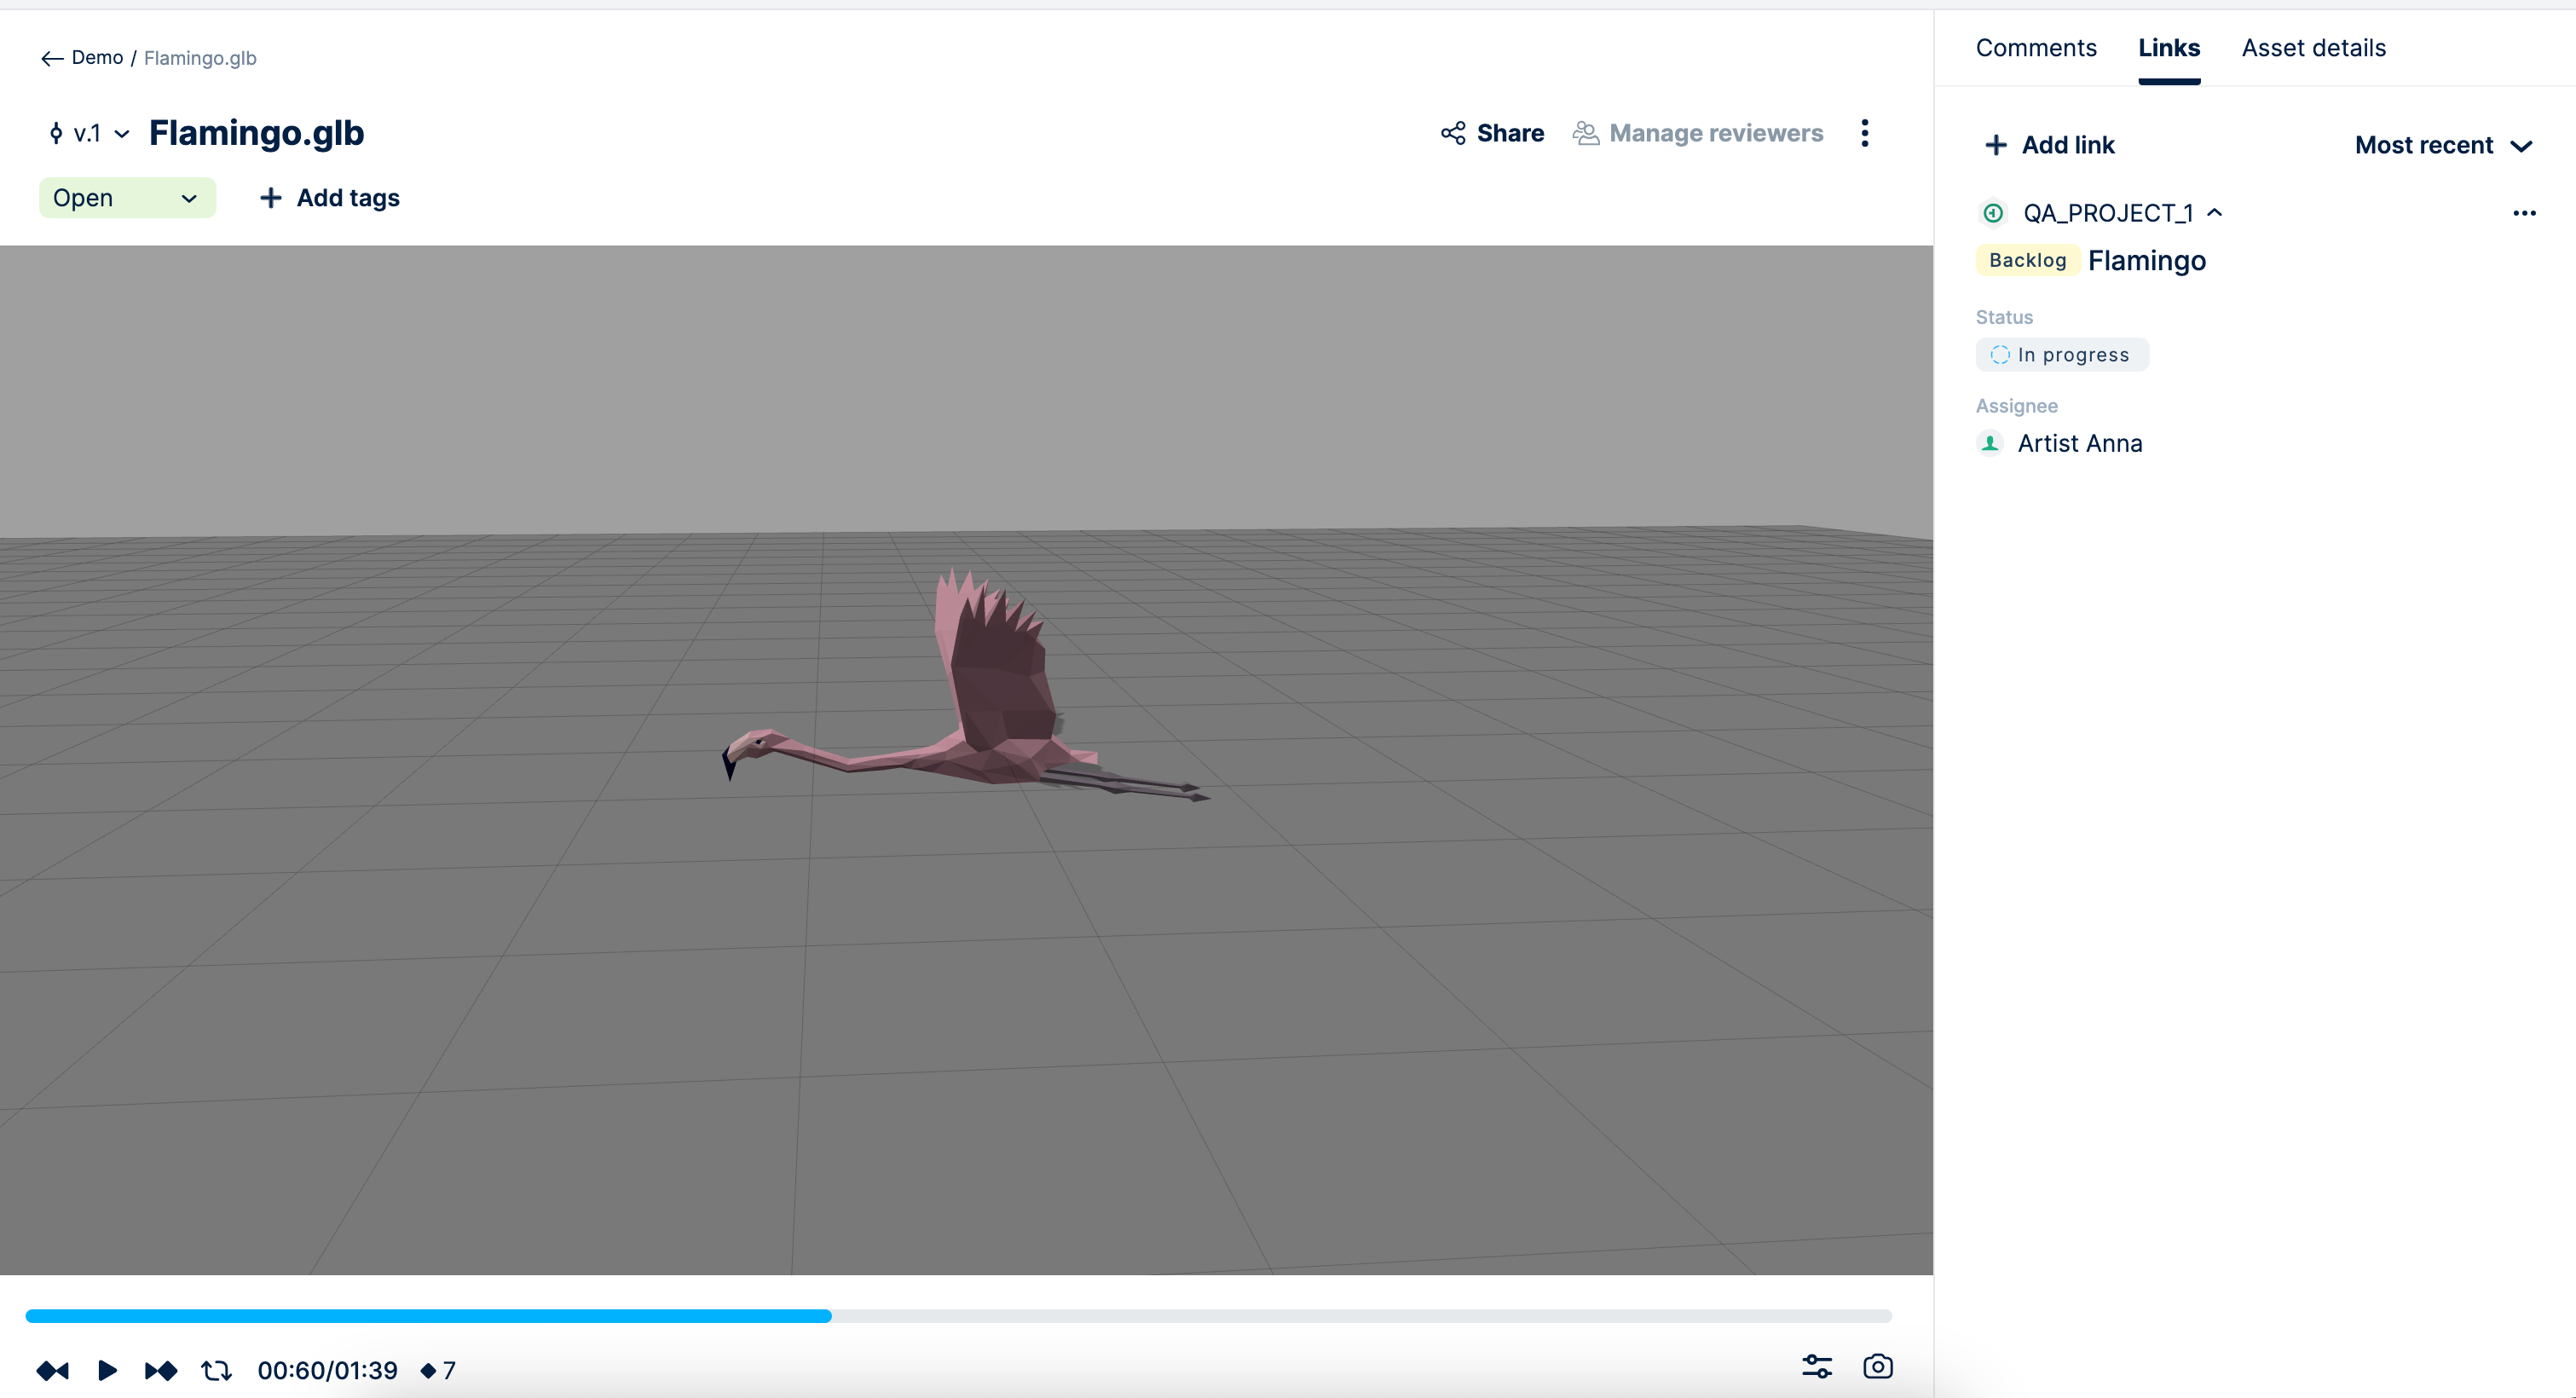Screen dimensions: 2576x1398
Task: Jump to the next keyframe
Action: coord(161,1370)
